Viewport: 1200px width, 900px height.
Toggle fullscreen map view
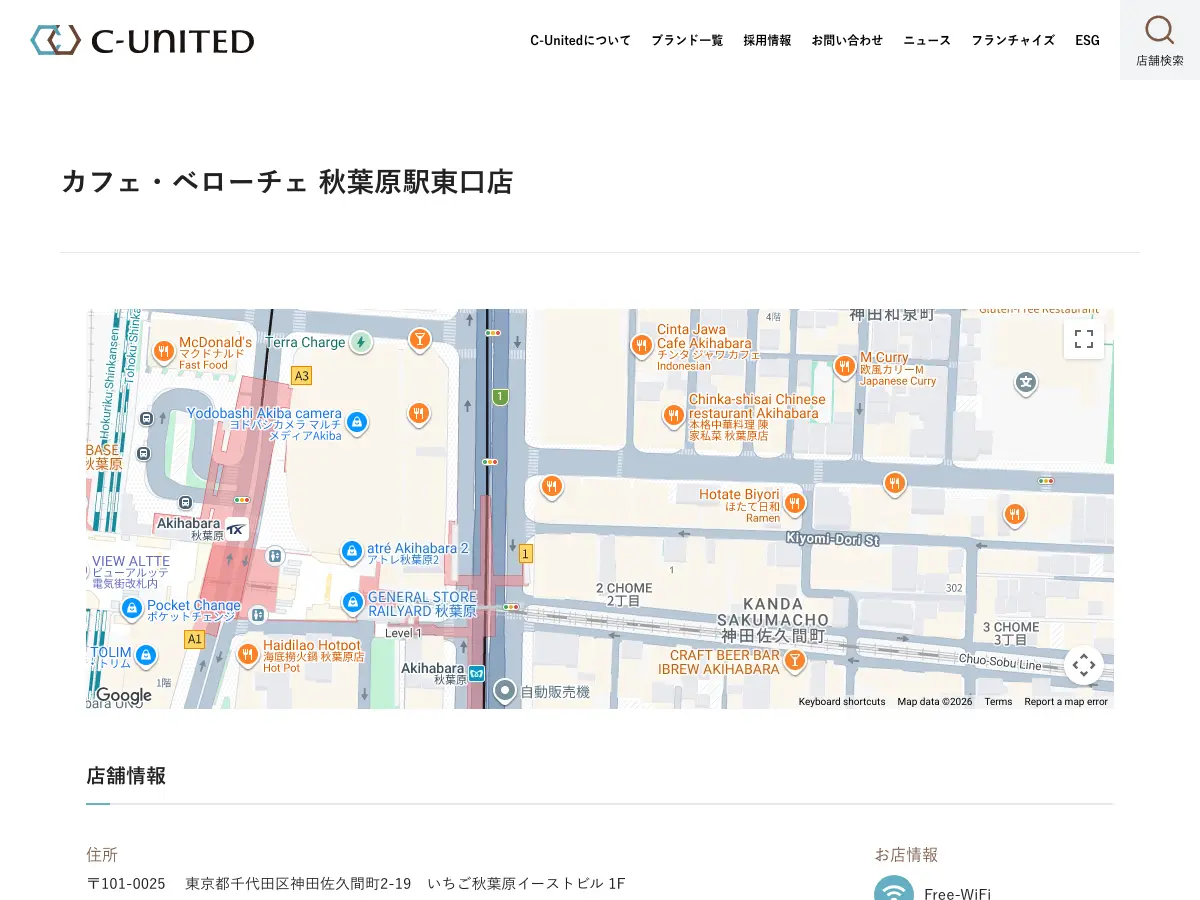click(1084, 338)
